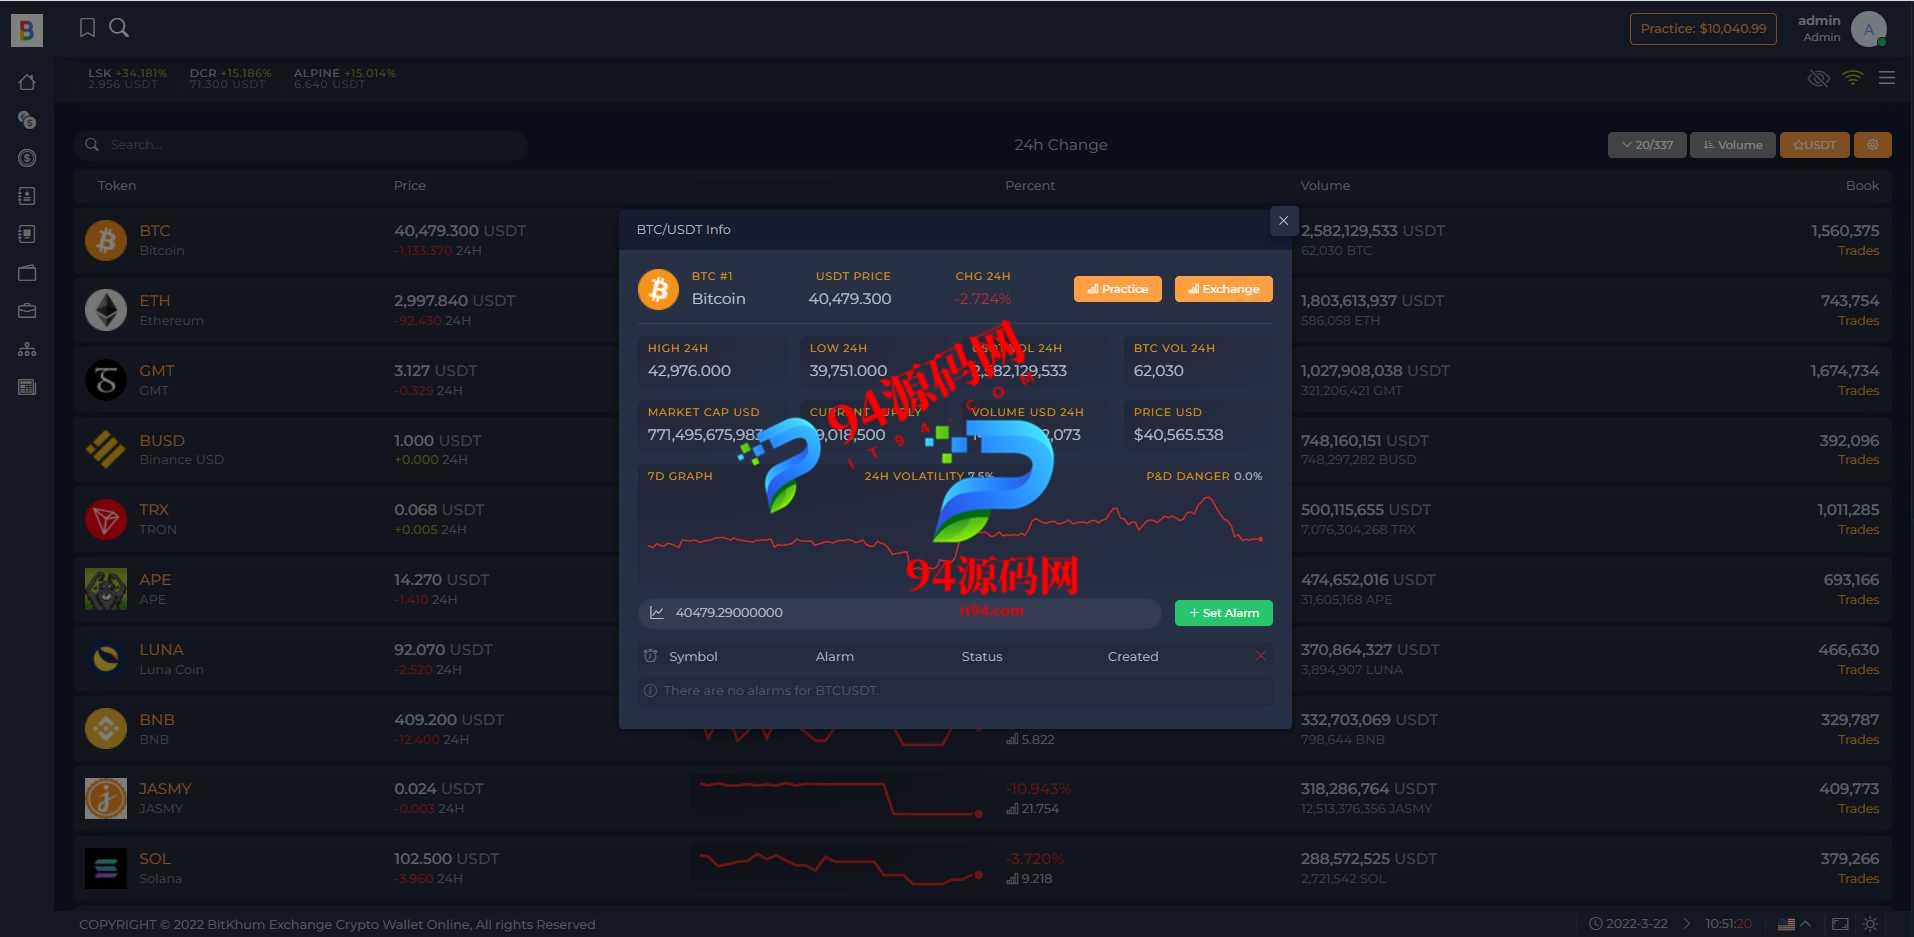Image resolution: width=1914 pixels, height=937 pixels.
Task: Open the Volume sort dropdown
Action: point(1733,145)
